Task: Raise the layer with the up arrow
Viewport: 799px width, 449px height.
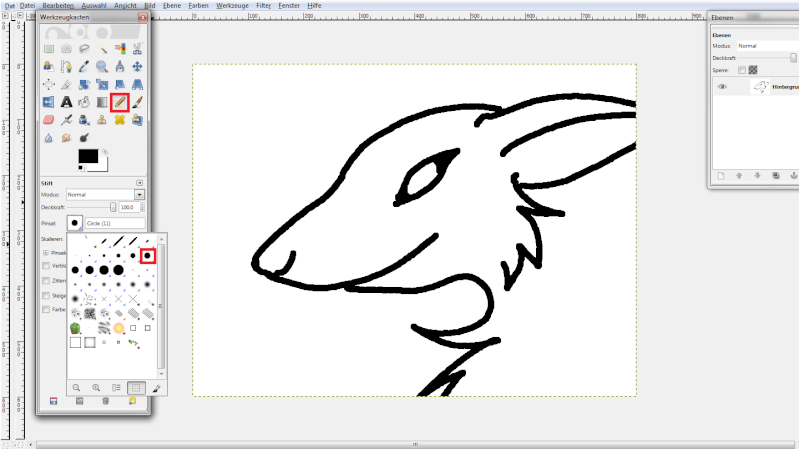Action: 739,176
